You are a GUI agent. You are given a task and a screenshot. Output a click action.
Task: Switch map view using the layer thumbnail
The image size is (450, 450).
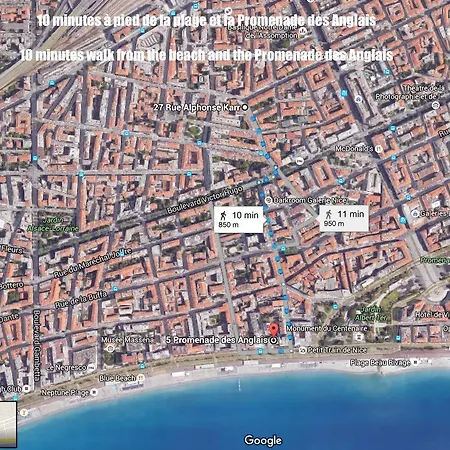point(7,424)
